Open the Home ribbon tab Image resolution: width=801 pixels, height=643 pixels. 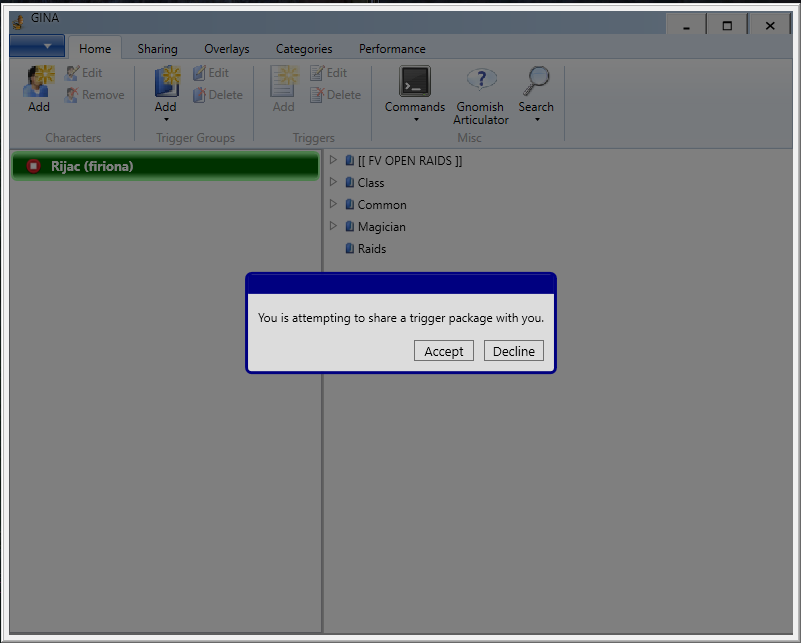coord(95,49)
